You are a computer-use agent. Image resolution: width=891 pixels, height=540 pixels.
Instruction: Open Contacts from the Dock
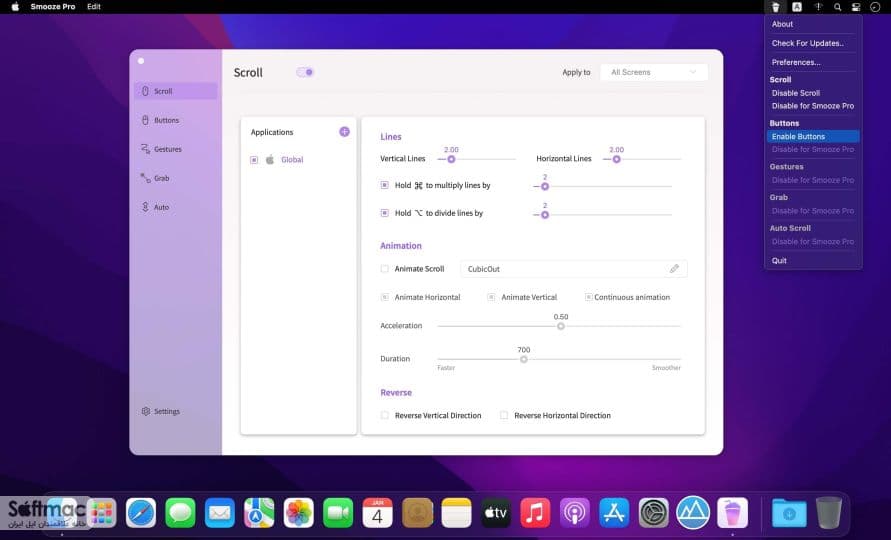(x=417, y=513)
